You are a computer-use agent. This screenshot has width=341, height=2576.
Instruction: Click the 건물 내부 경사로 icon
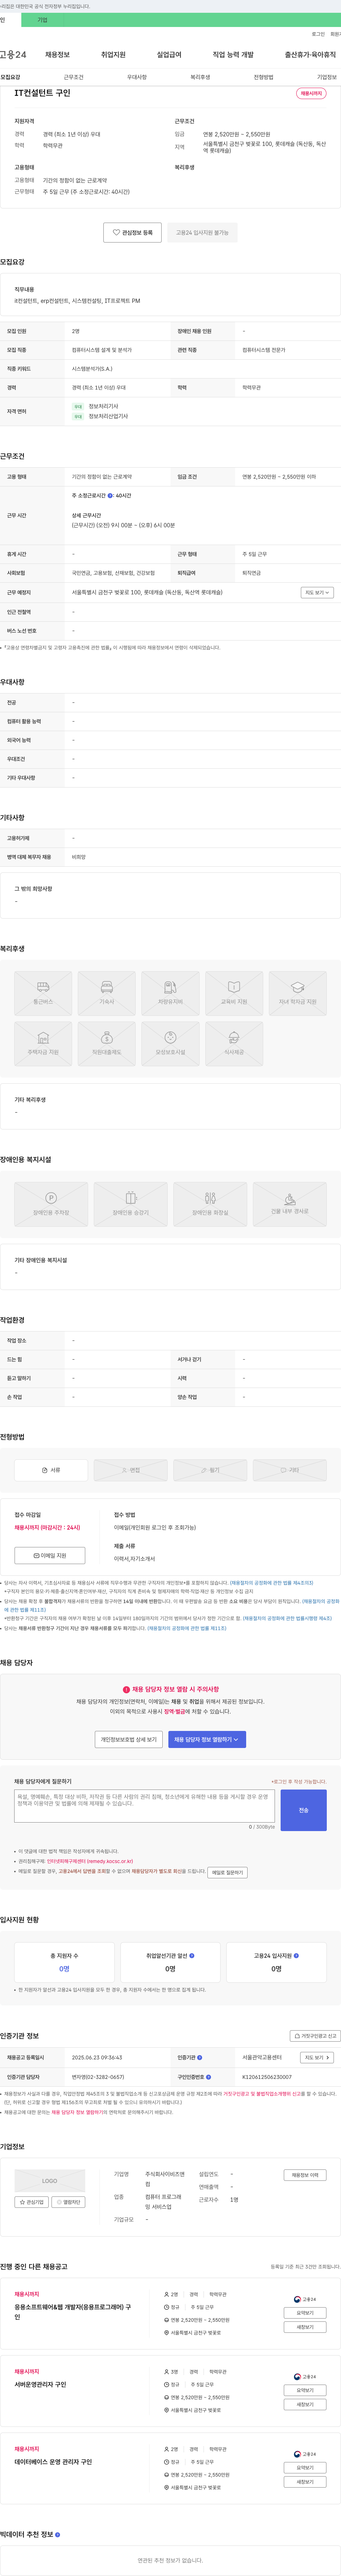pos(290,1204)
